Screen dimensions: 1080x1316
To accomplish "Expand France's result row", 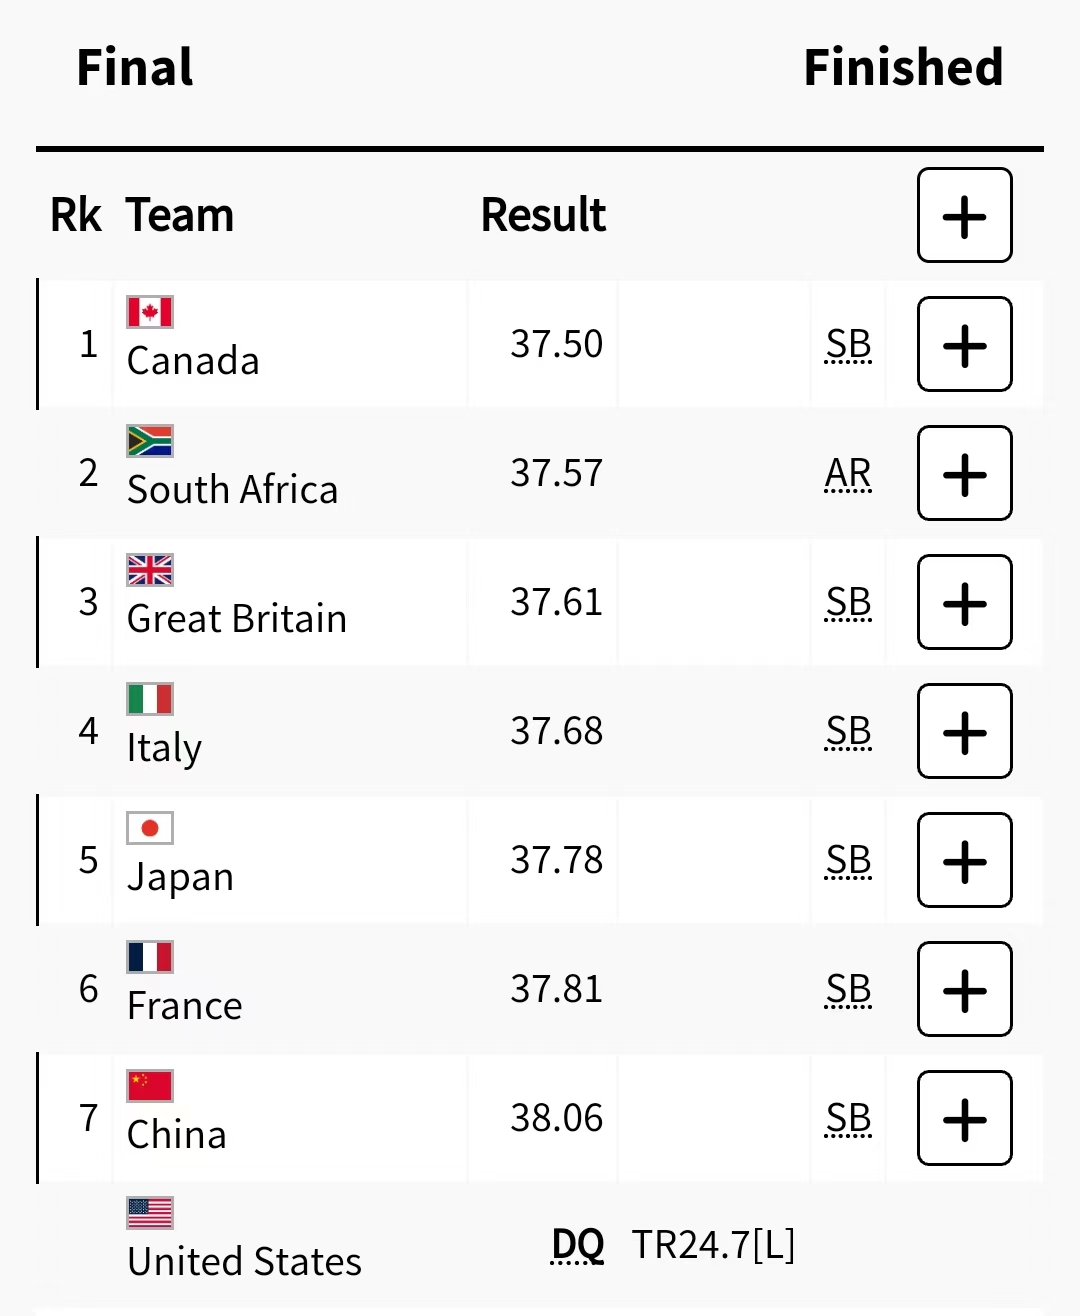I will point(964,989).
